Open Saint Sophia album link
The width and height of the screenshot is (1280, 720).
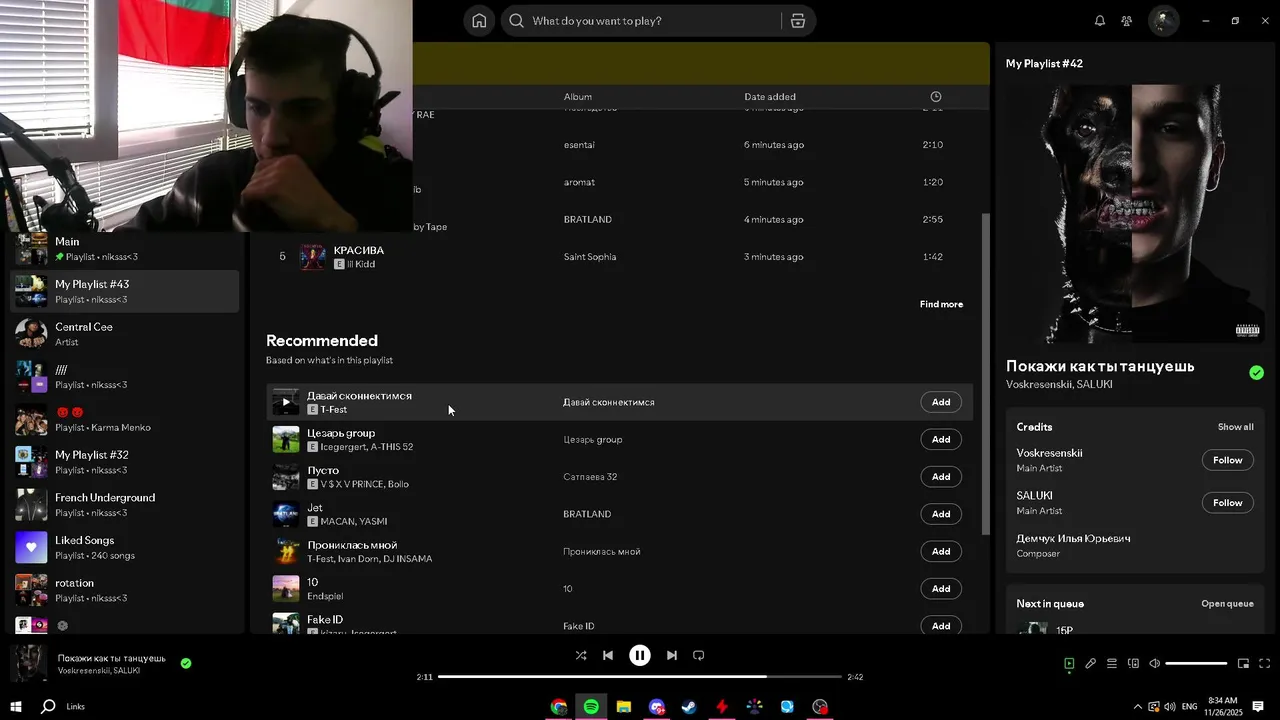pos(590,257)
